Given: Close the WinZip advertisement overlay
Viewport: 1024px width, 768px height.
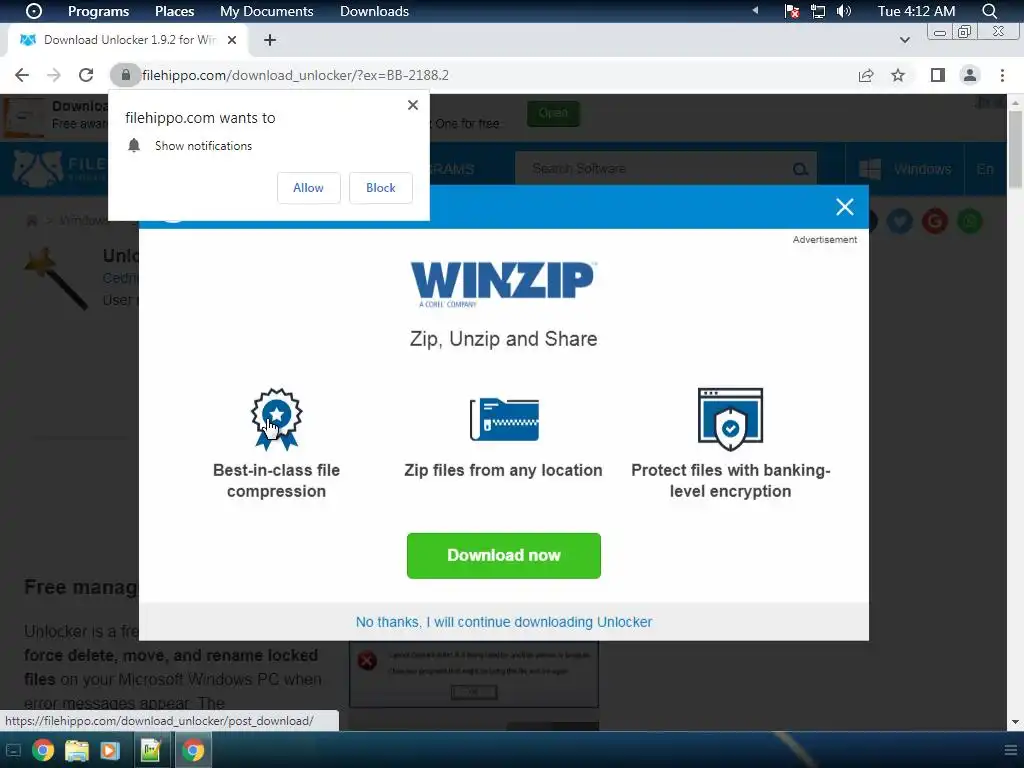Looking at the screenshot, I should (844, 207).
